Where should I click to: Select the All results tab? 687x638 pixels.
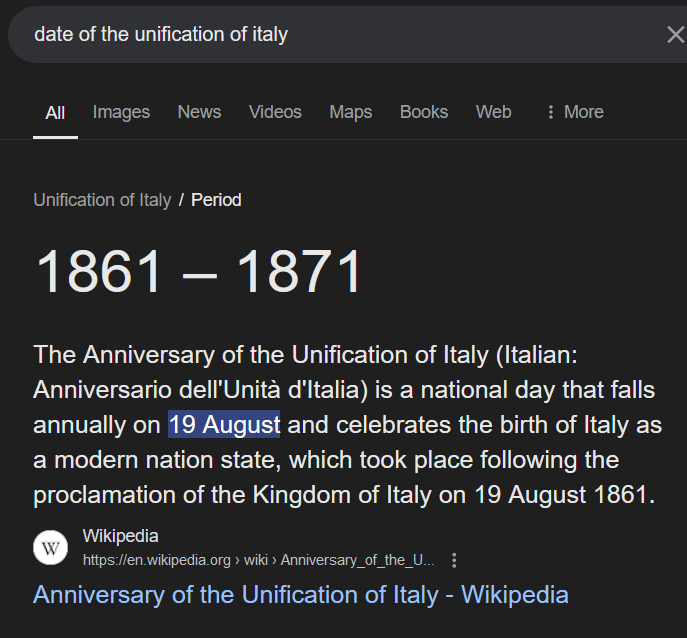(x=55, y=113)
